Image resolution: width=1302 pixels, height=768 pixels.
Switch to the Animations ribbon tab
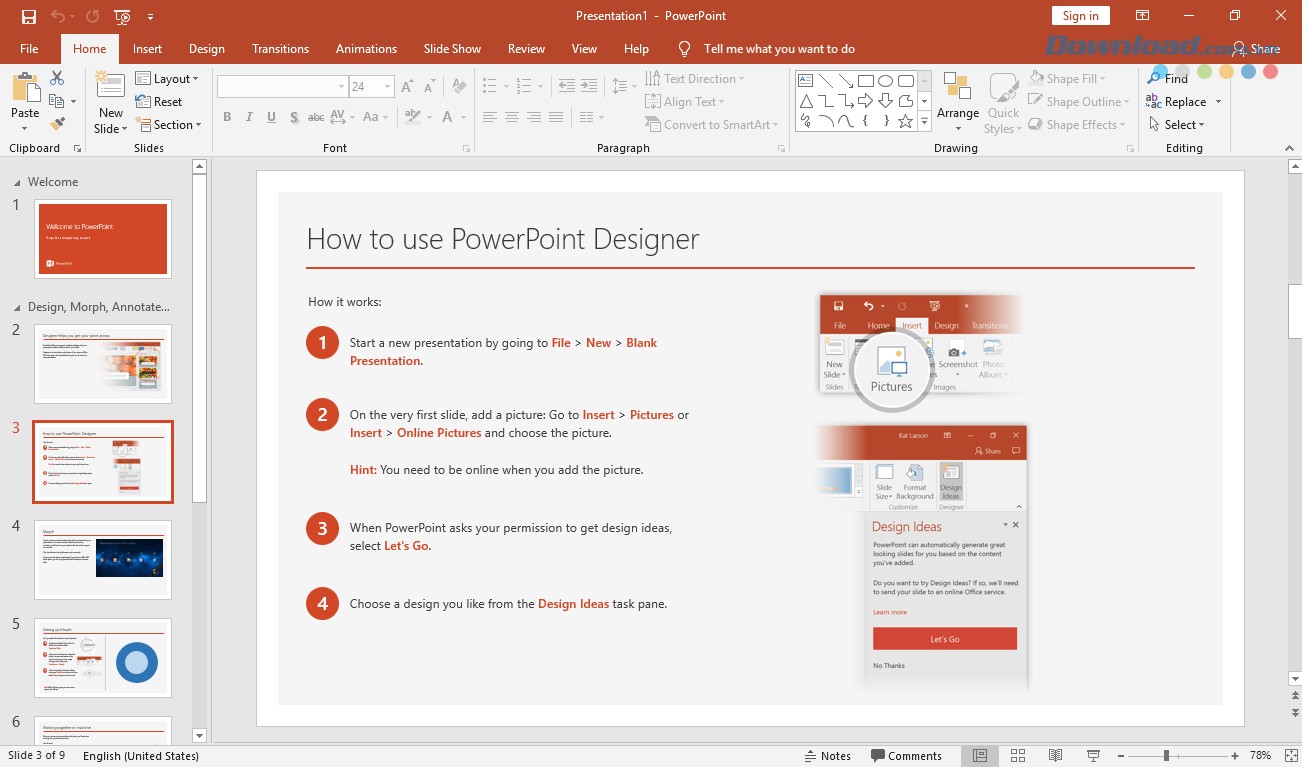point(366,48)
